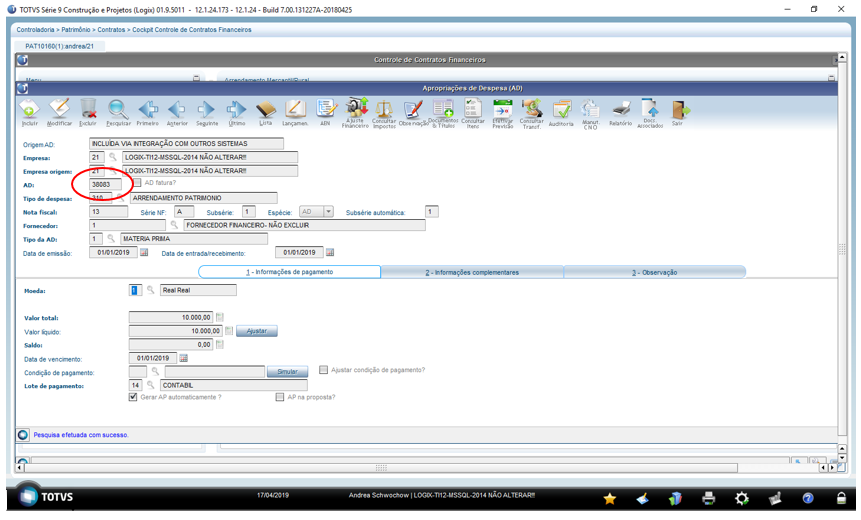
Task: Switch to Informações complementares tab
Action: click(472, 272)
